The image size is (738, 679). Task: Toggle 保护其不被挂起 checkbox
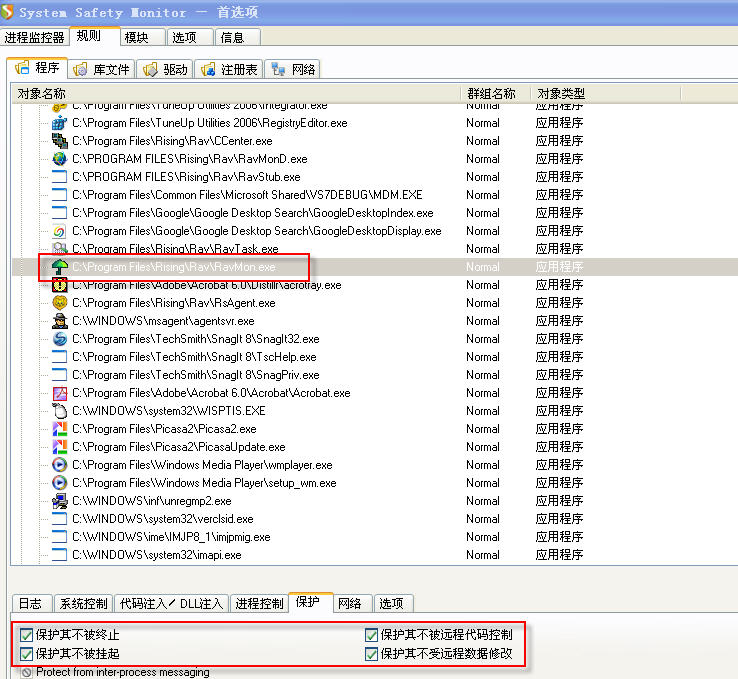click(x=26, y=654)
